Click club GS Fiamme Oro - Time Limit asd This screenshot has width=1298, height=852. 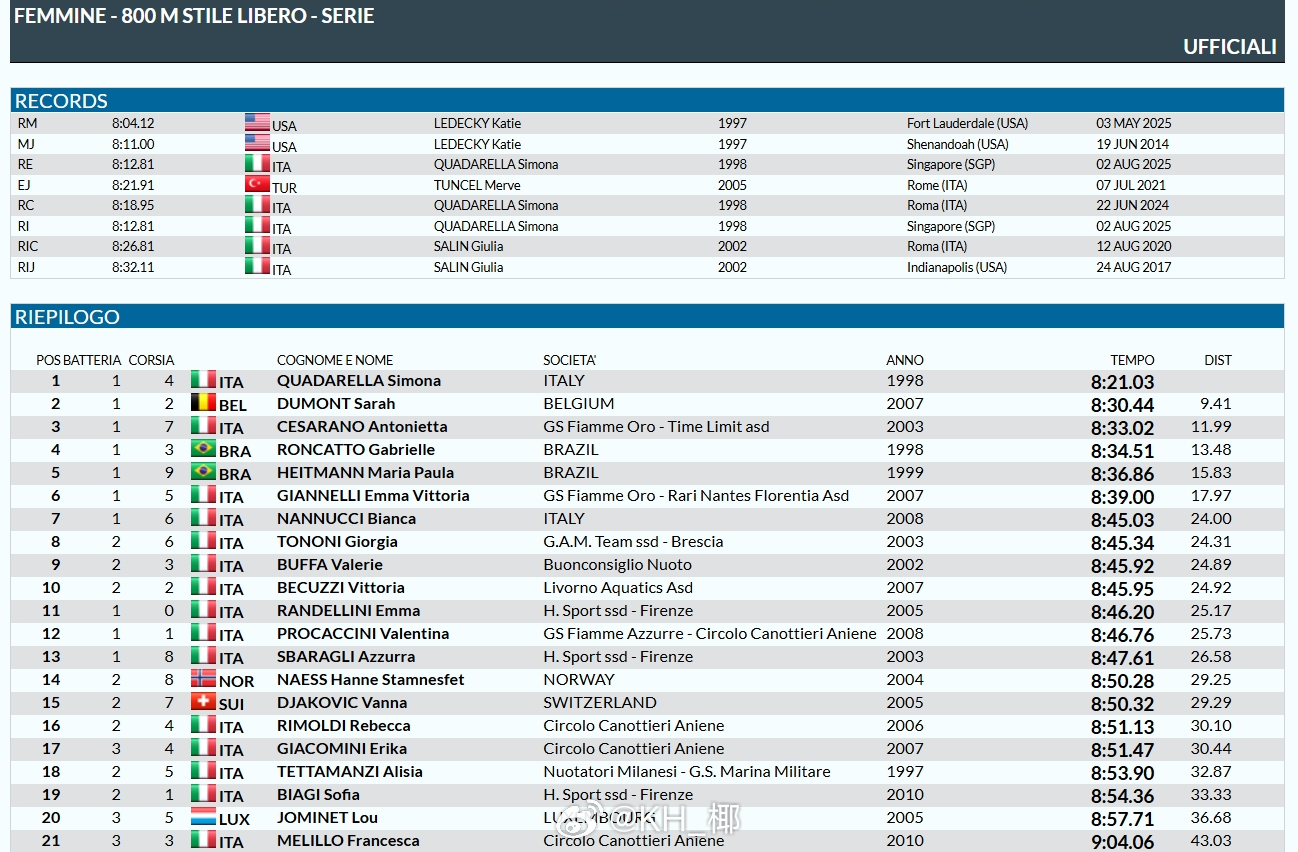[656, 426]
